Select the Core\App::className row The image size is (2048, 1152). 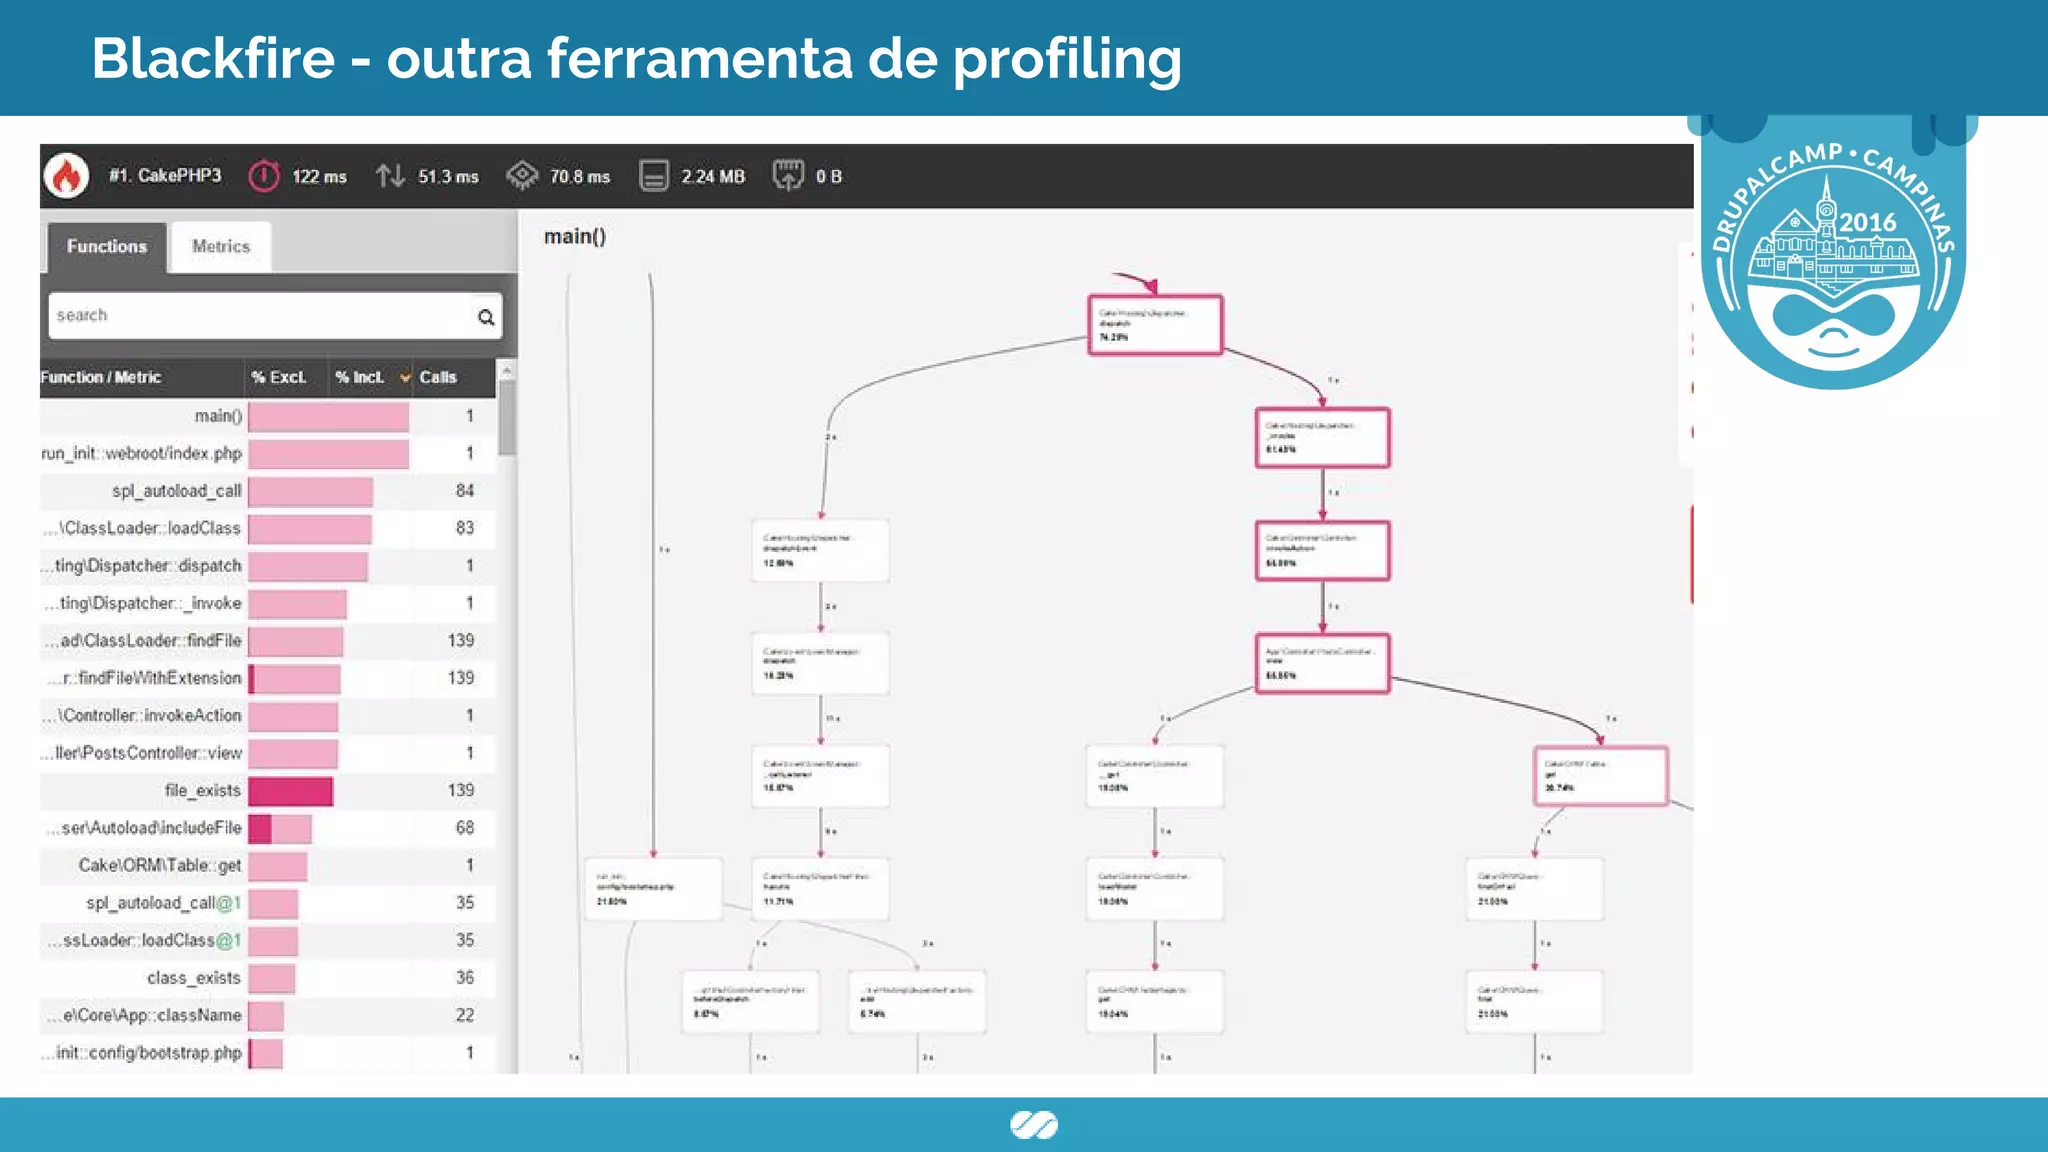(268, 1016)
